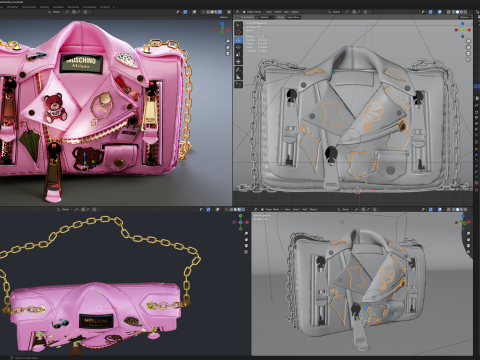This screenshot has height=360, width=480.
Task: Select the Rotate tool in toolbar
Action: [x=238, y=47]
